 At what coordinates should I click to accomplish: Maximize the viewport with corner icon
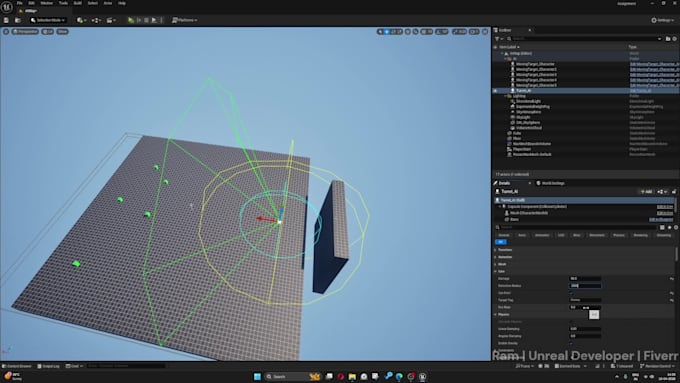pos(485,32)
